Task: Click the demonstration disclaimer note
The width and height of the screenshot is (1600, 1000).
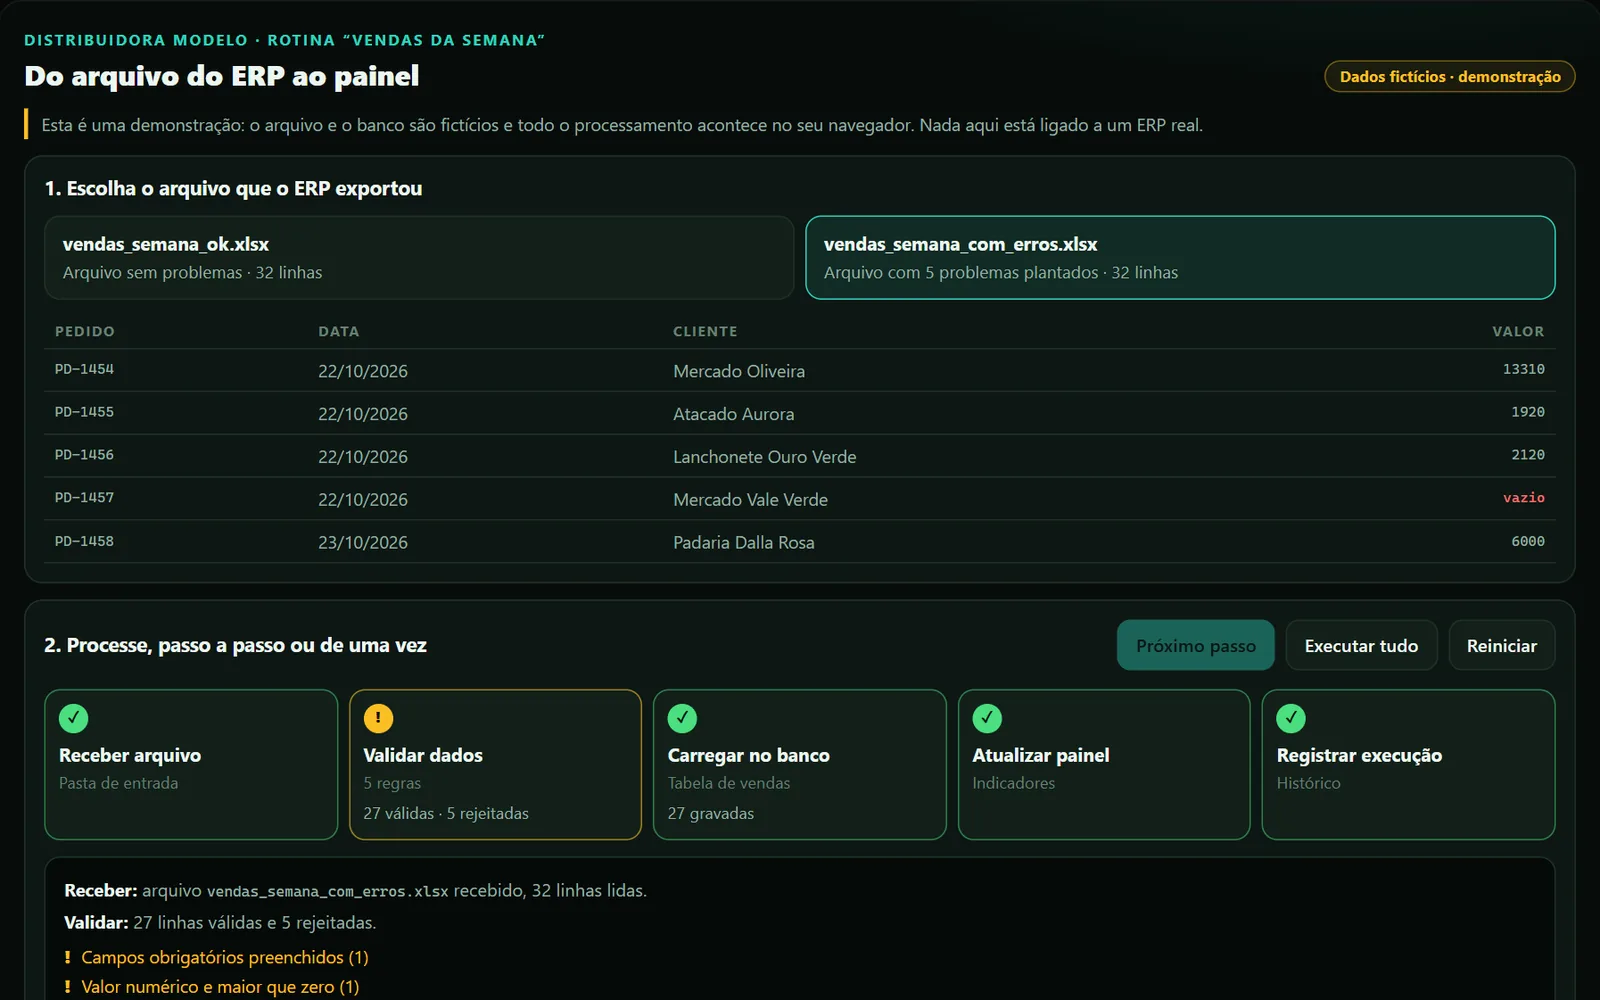Action: (x=622, y=125)
